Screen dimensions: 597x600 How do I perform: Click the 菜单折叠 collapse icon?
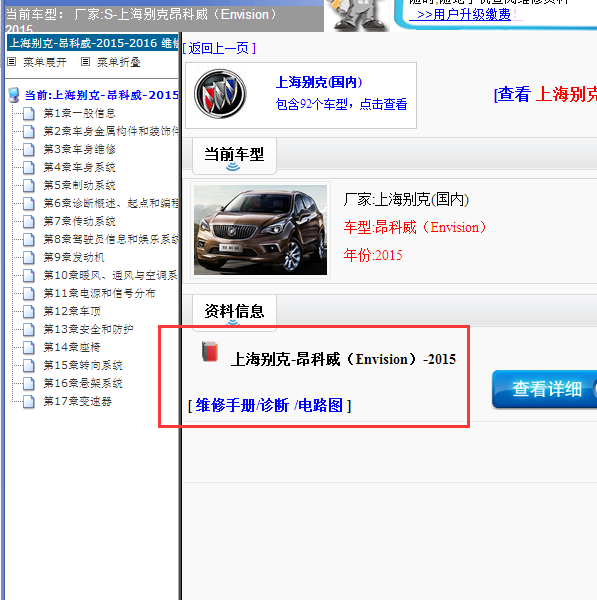pyautogui.click(x=85, y=62)
